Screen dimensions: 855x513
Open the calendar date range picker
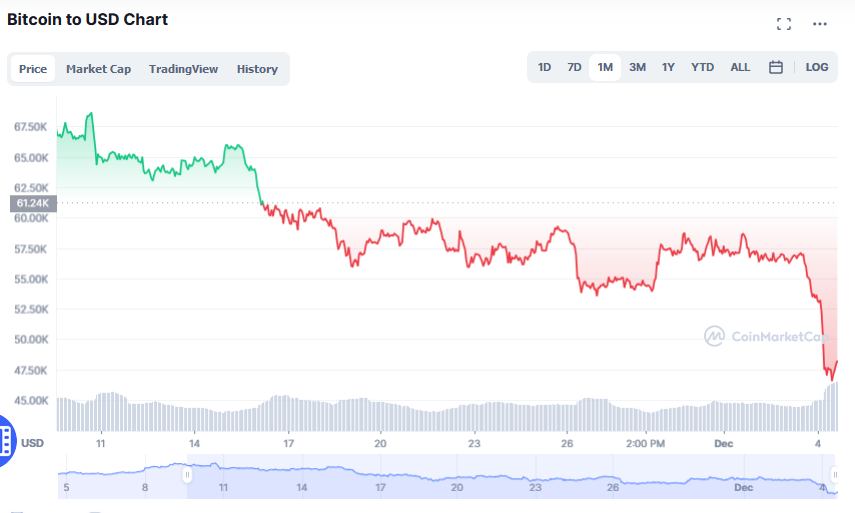pyautogui.click(x=775, y=67)
